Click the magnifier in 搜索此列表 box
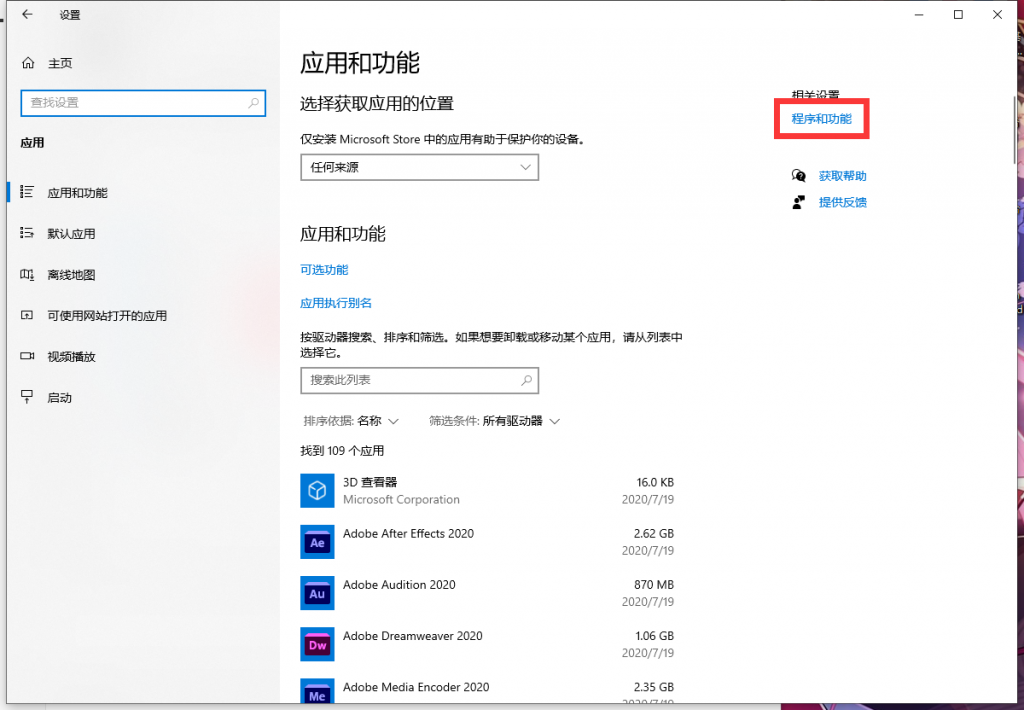Viewport: 1024px width, 710px height. click(x=526, y=380)
